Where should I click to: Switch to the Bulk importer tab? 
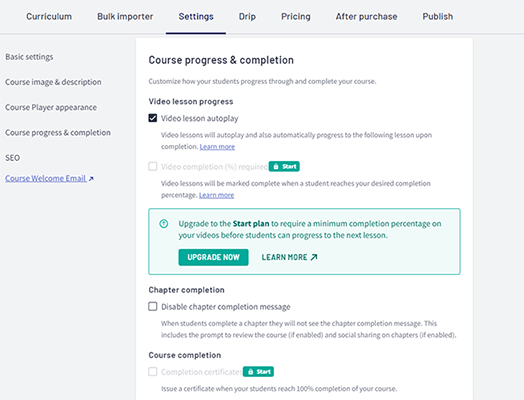pyautogui.click(x=125, y=16)
